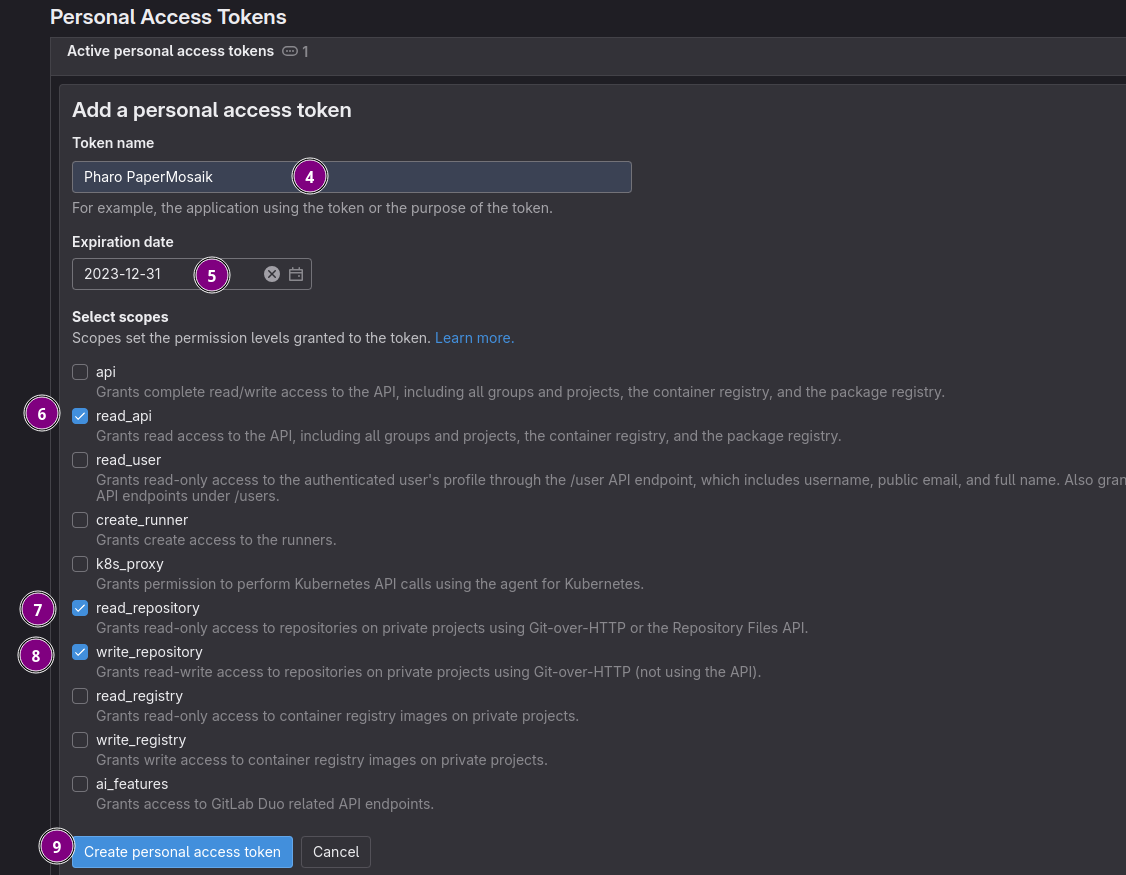Check the read_user scope

80,460
